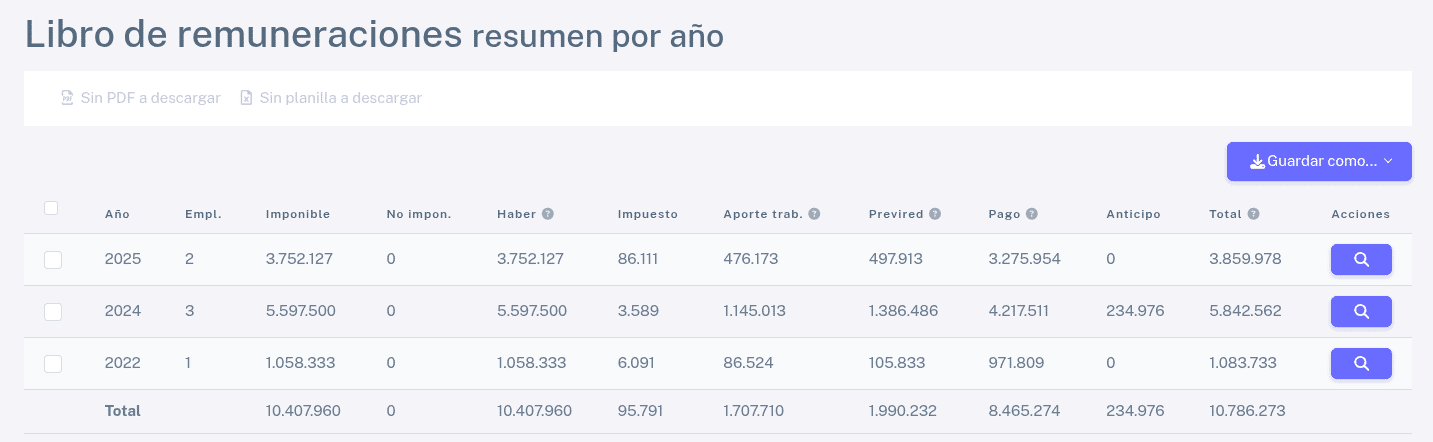Click the Anticipo column header
1433x442 pixels.
[1133, 214]
